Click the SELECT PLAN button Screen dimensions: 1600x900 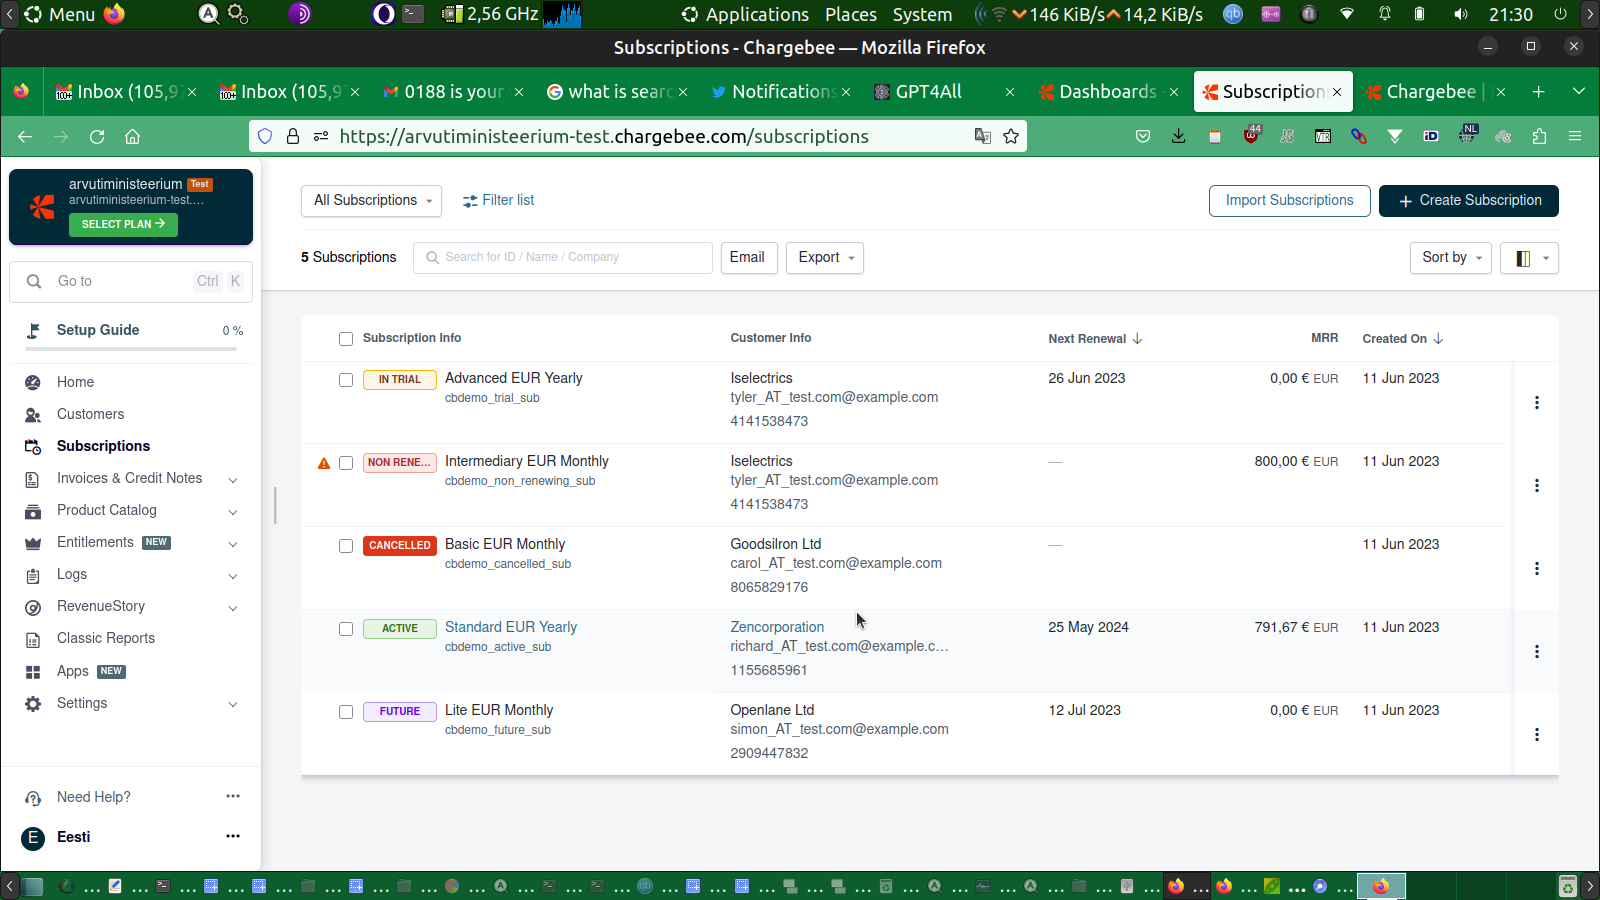[x=123, y=224]
